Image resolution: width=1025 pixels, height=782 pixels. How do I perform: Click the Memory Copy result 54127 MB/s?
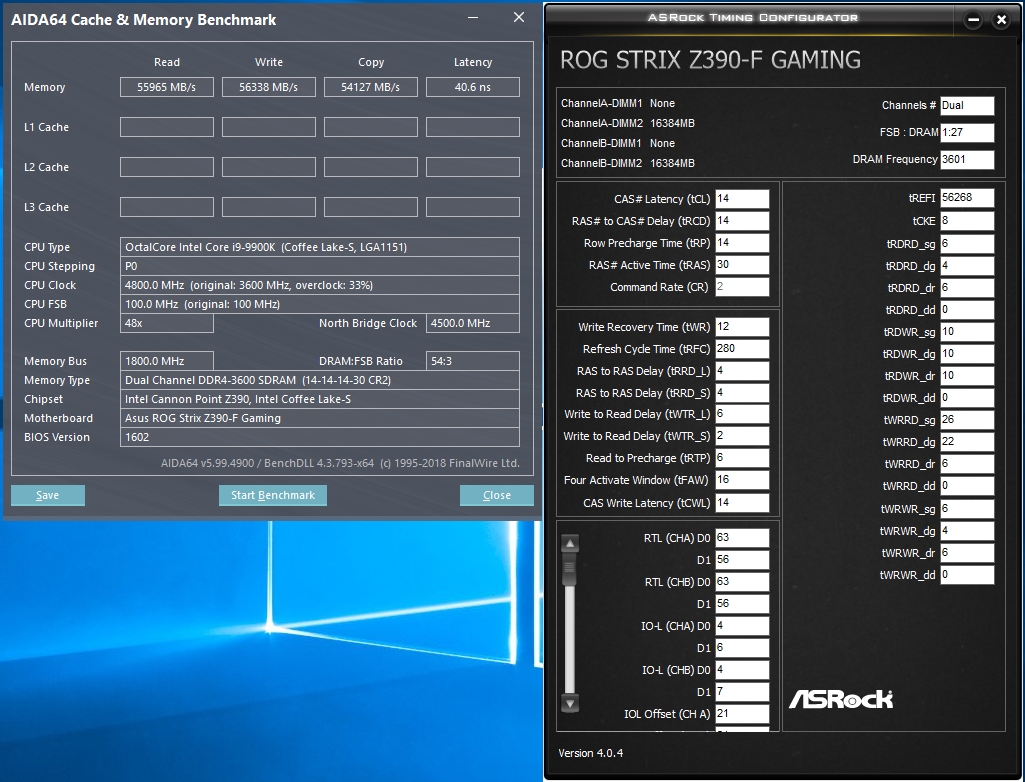371,87
